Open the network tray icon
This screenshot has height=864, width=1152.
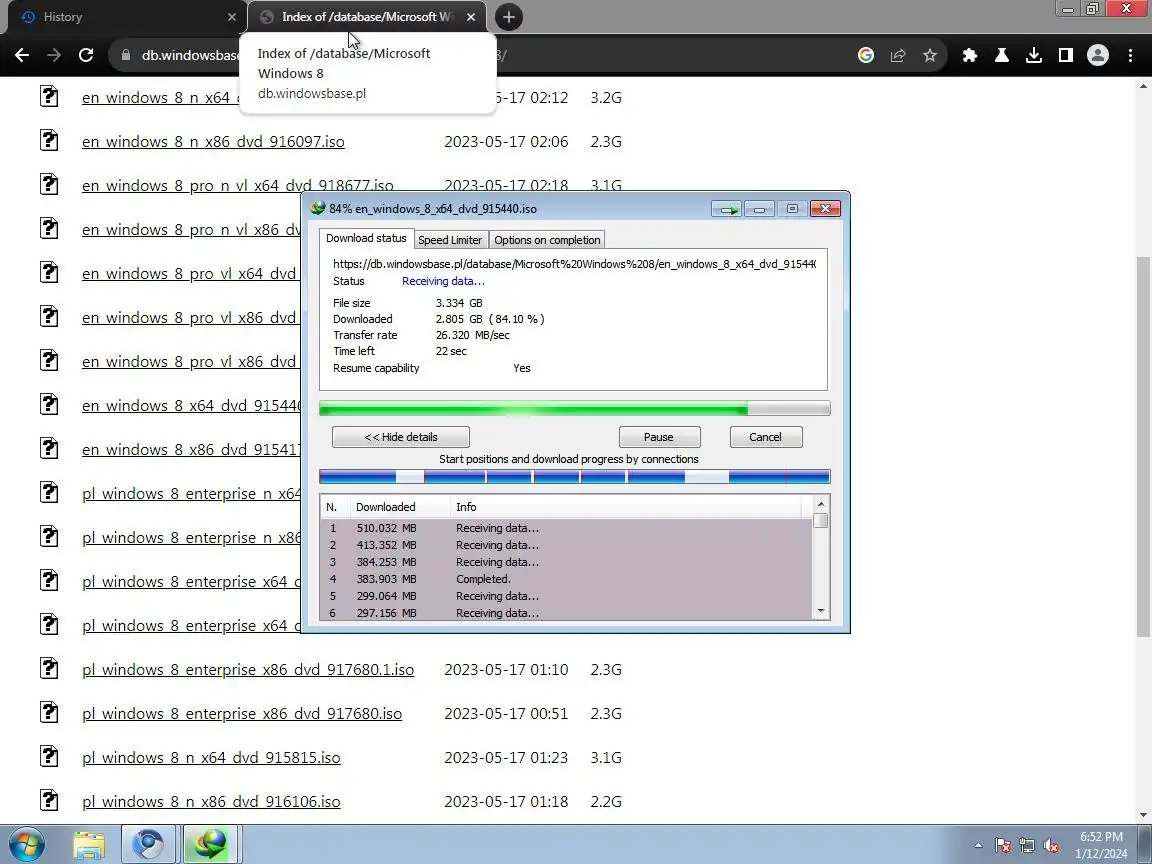[x=1027, y=846]
